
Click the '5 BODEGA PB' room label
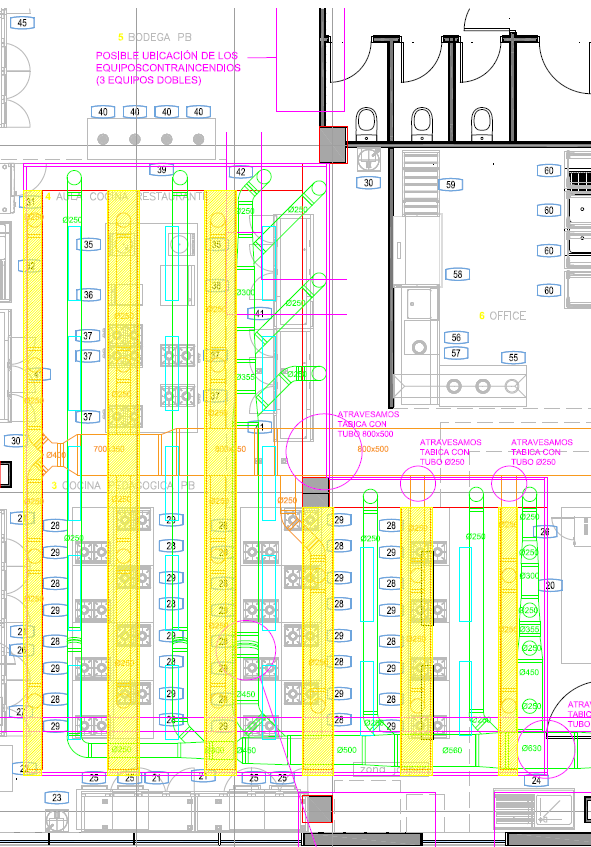(x=155, y=37)
